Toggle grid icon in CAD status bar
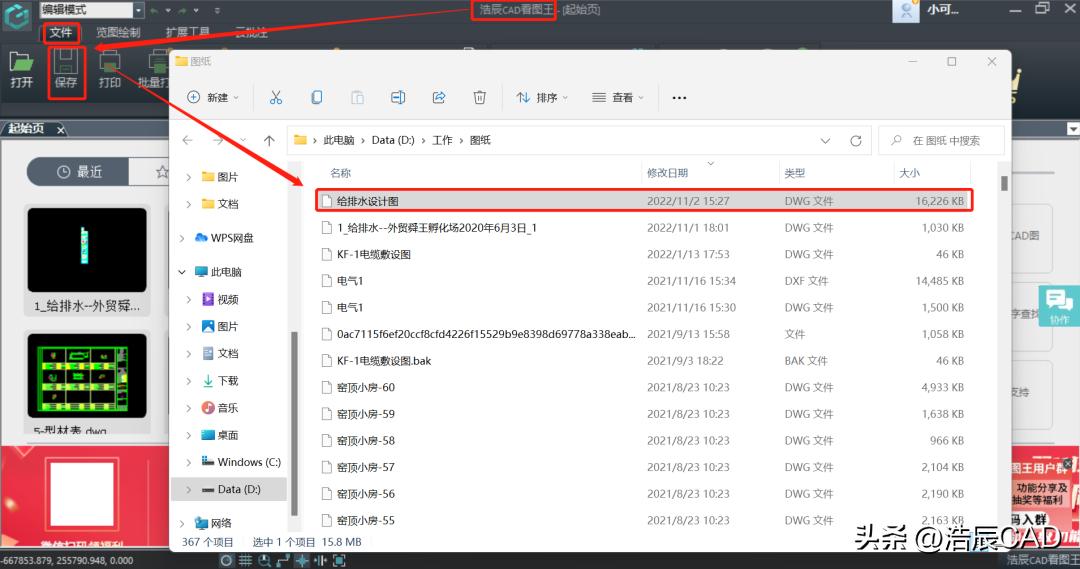 coord(245,561)
